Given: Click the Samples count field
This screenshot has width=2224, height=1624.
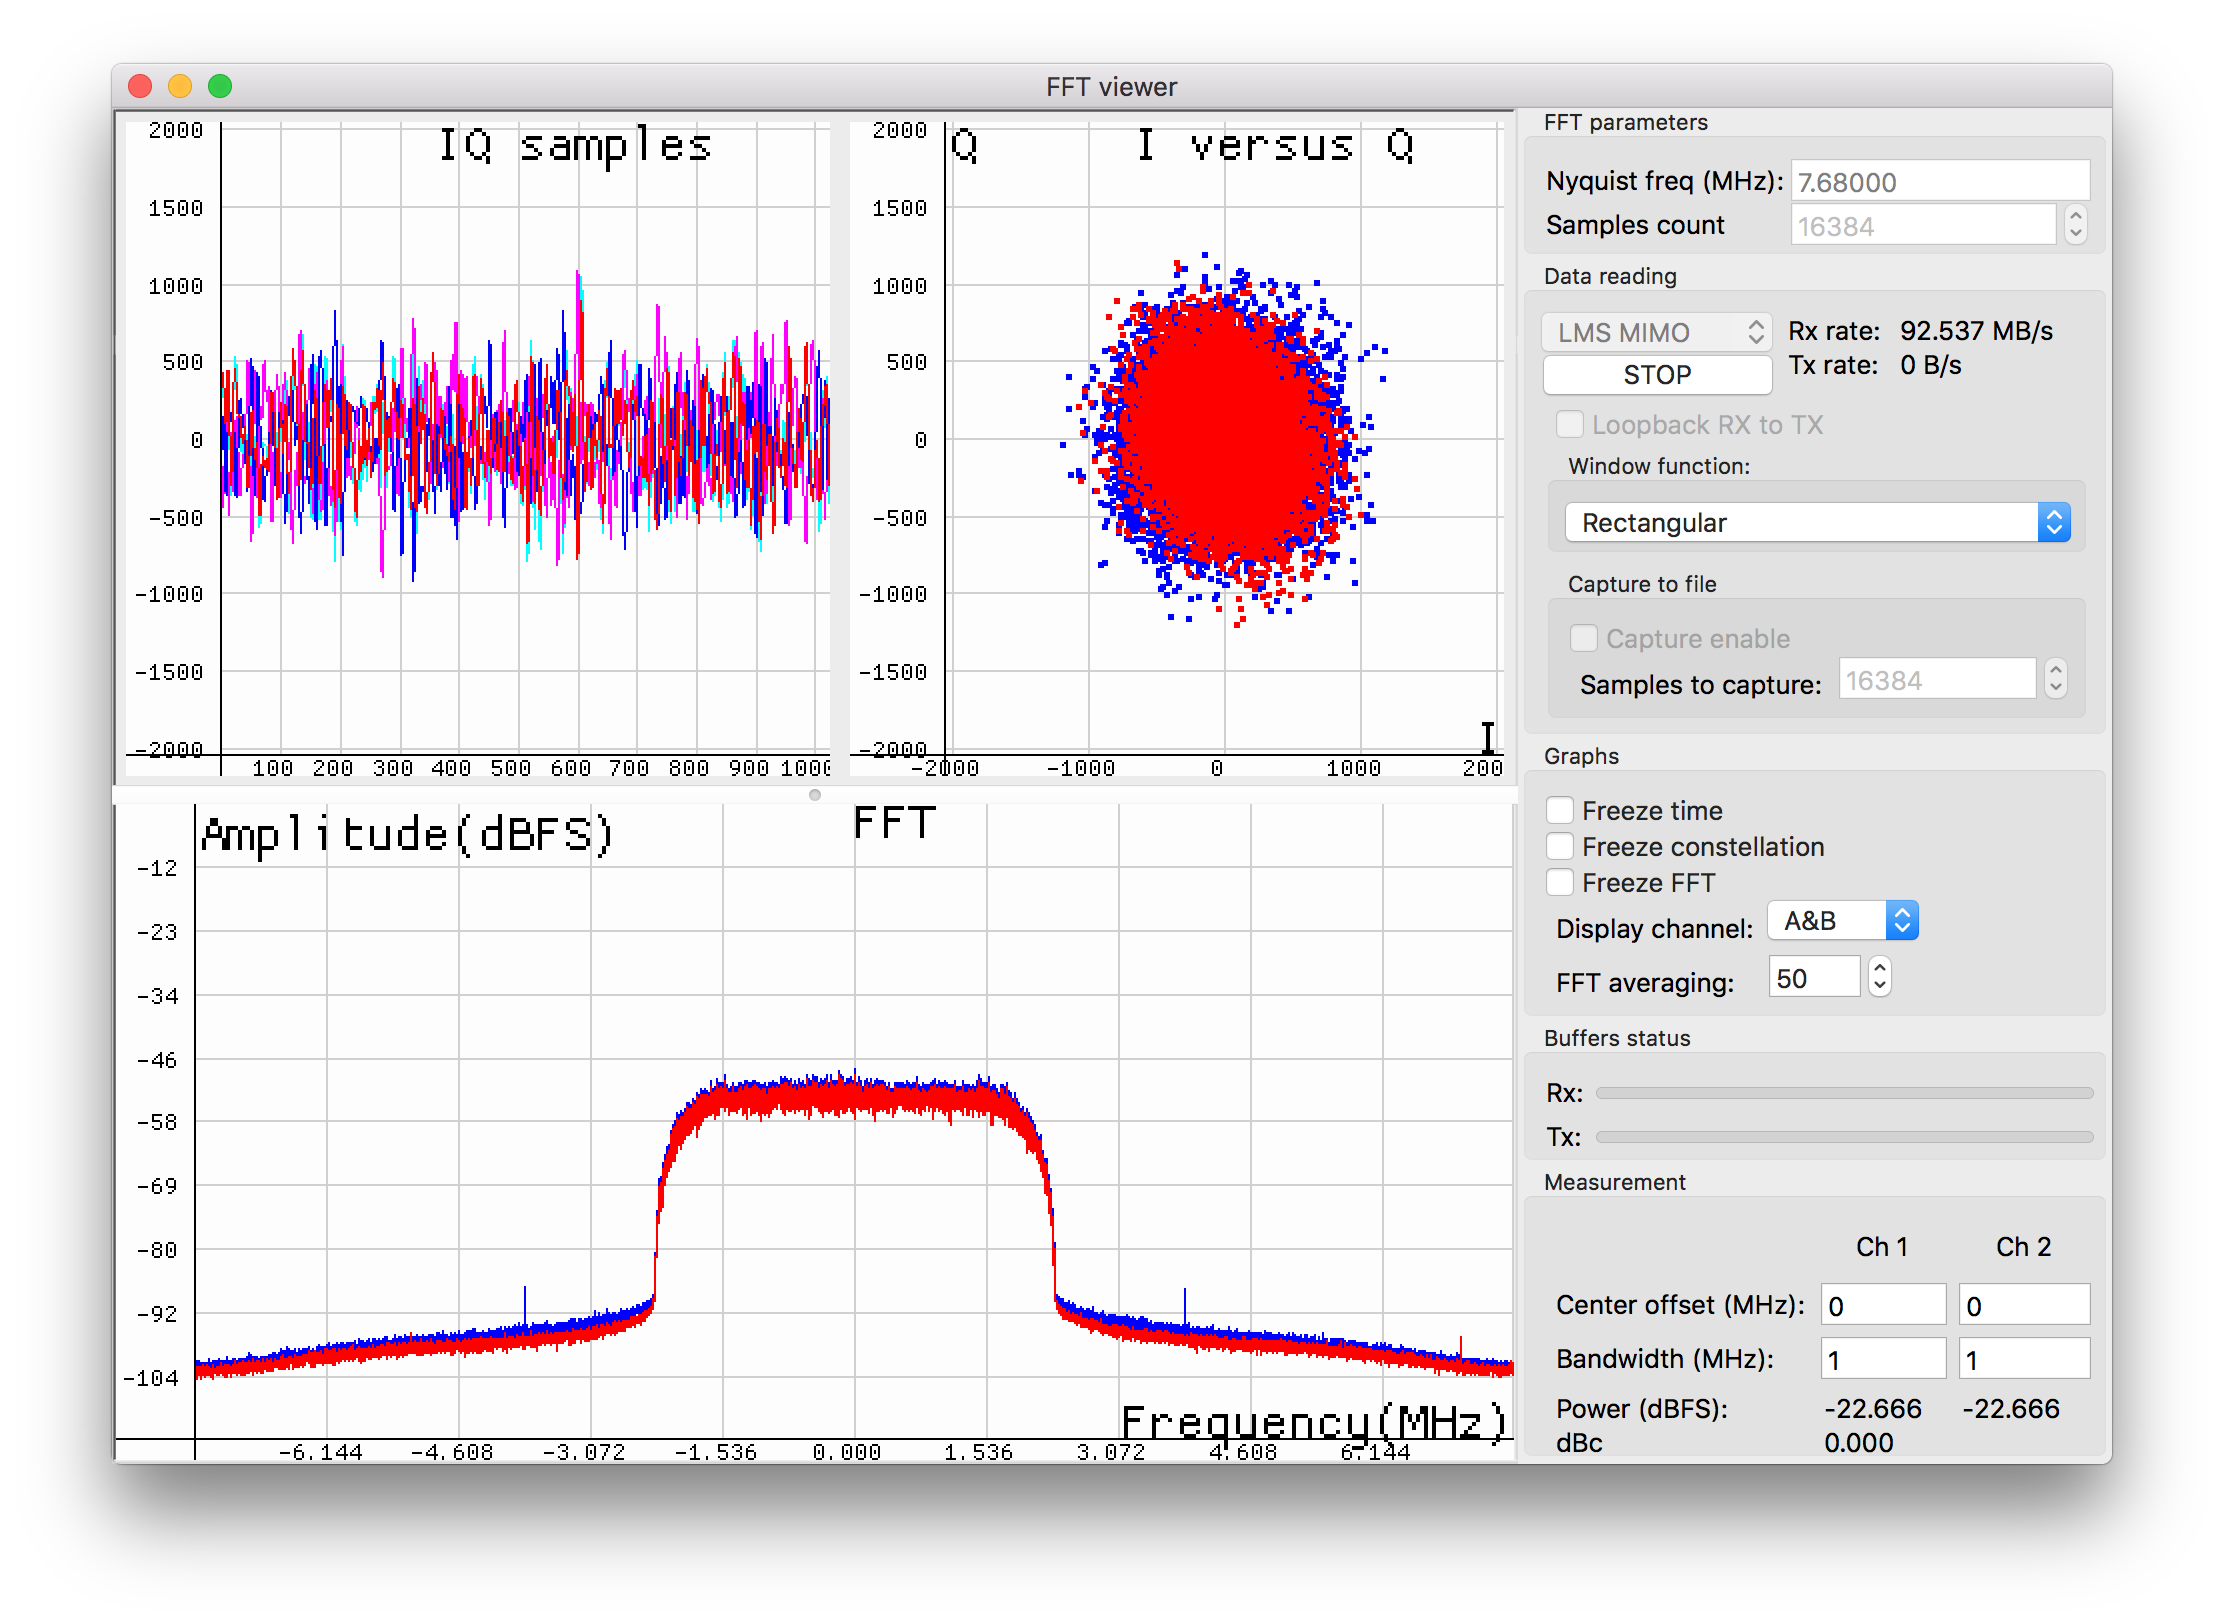Looking at the screenshot, I should point(1923,225).
